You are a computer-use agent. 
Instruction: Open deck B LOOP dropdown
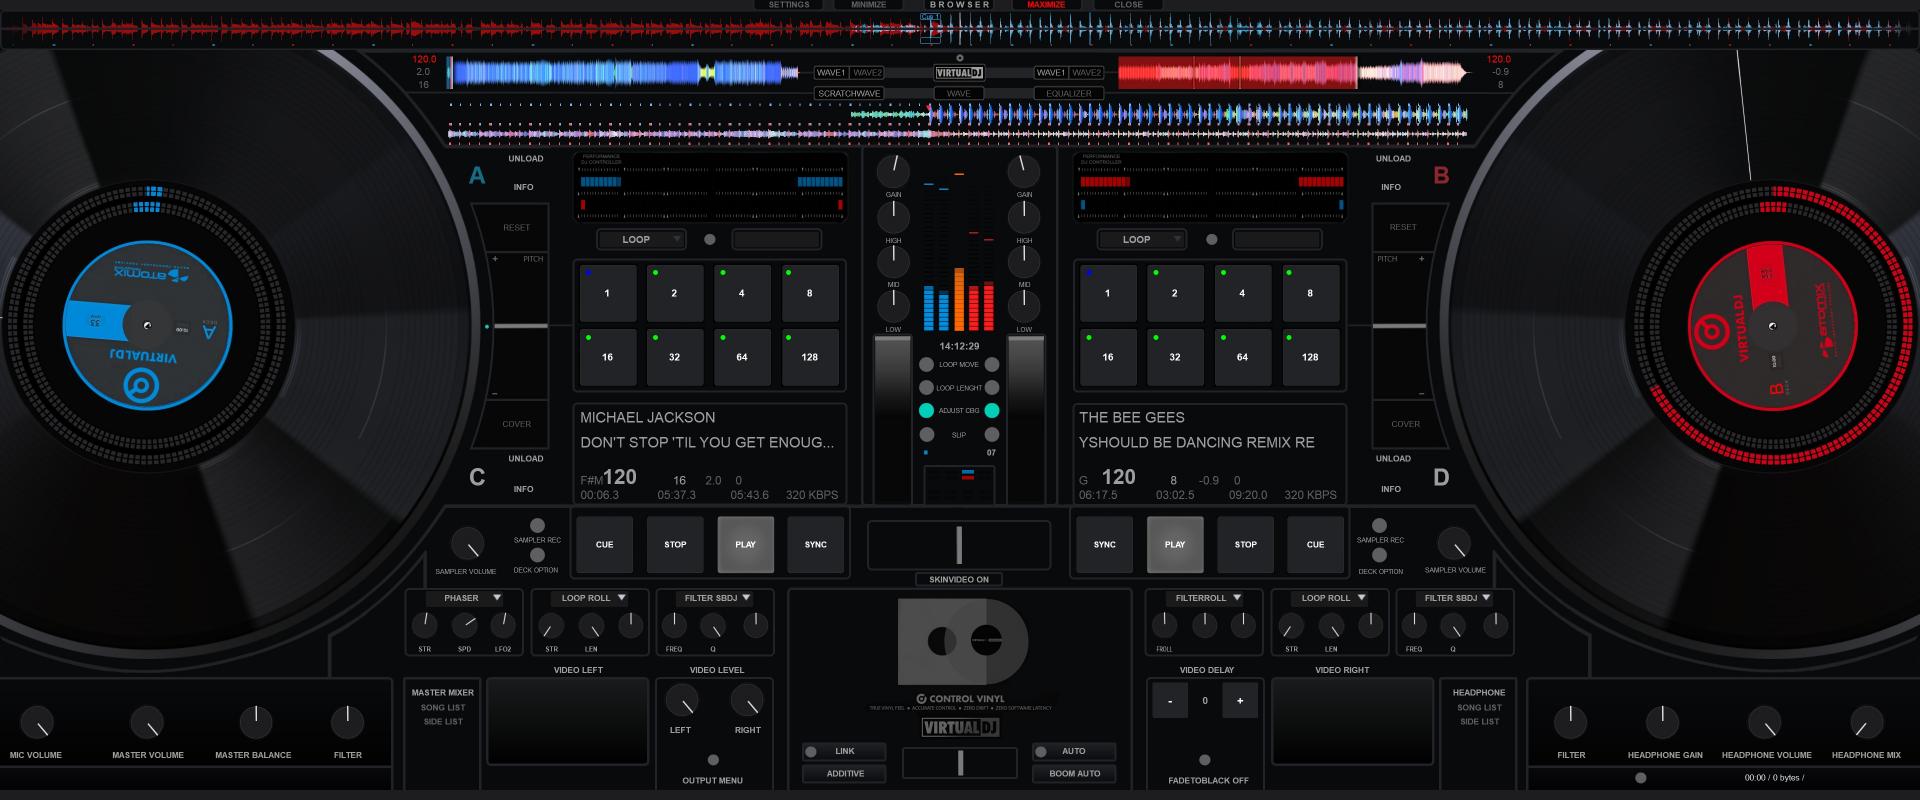click(x=1141, y=240)
